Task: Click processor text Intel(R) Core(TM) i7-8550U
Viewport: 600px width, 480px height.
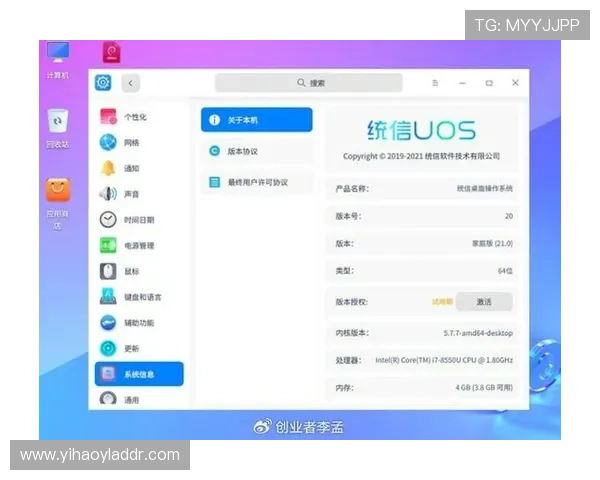Action: (x=443, y=360)
